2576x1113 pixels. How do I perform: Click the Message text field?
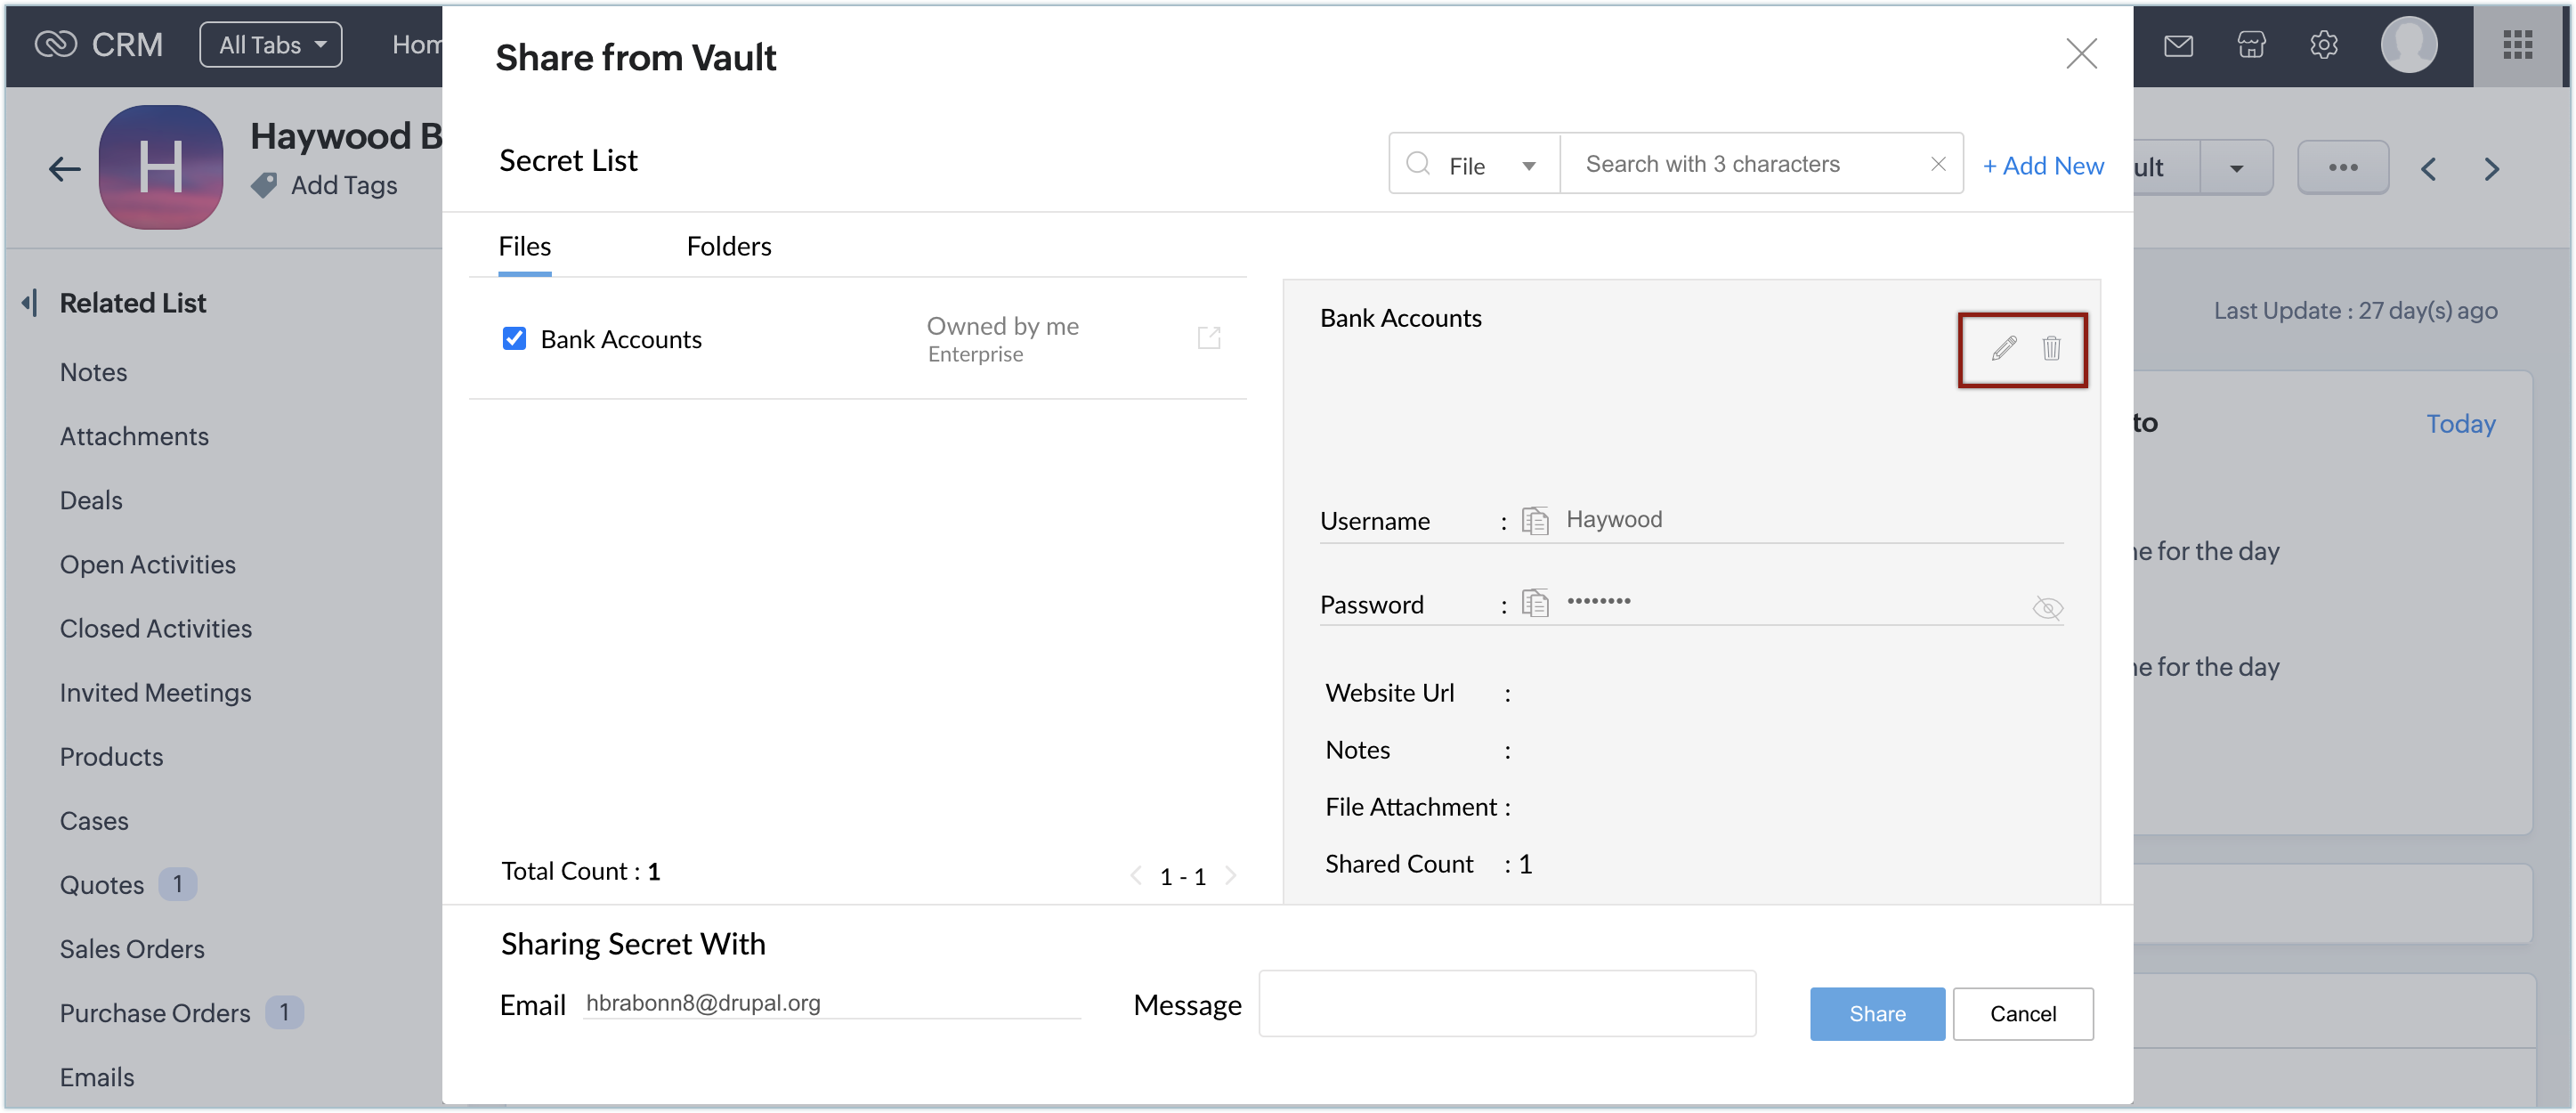click(1506, 1003)
